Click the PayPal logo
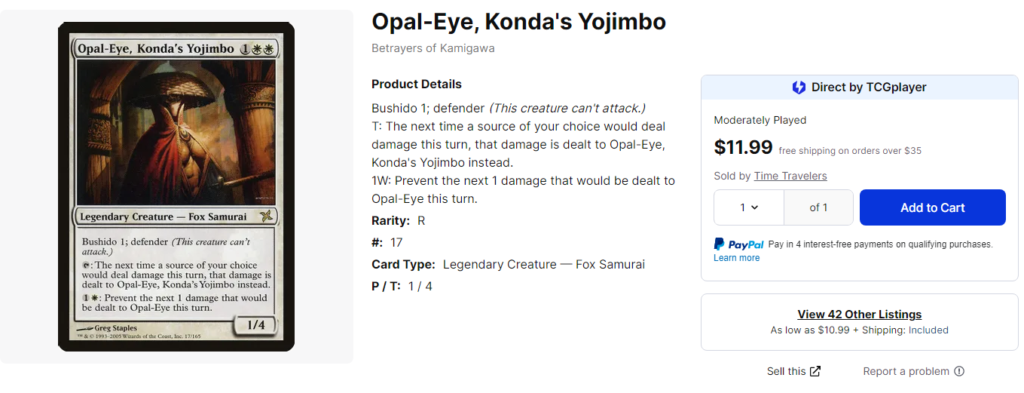 coord(739,244)
